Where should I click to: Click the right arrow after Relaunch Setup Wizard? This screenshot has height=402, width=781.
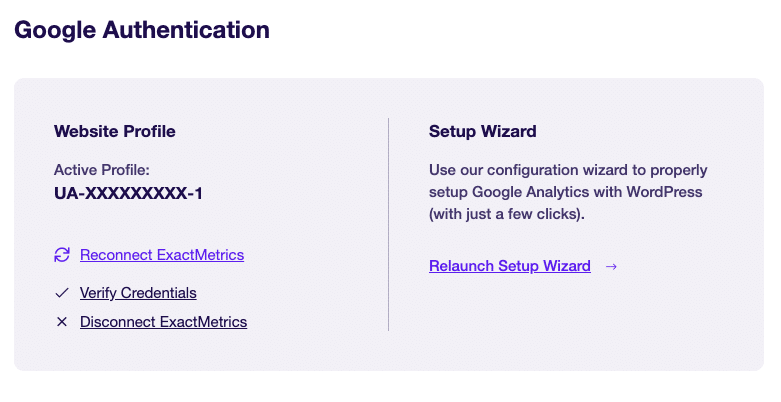coord(611,267)
